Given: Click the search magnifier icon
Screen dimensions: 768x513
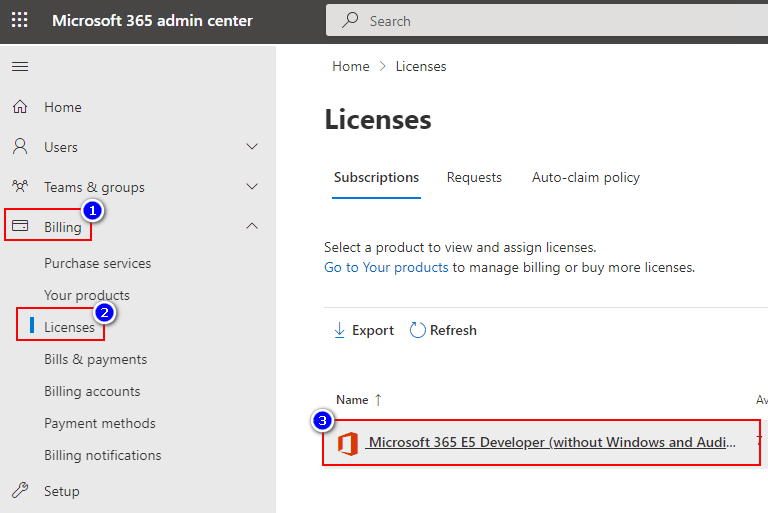Looking at the screenshot, I should [x=350, y=20].
